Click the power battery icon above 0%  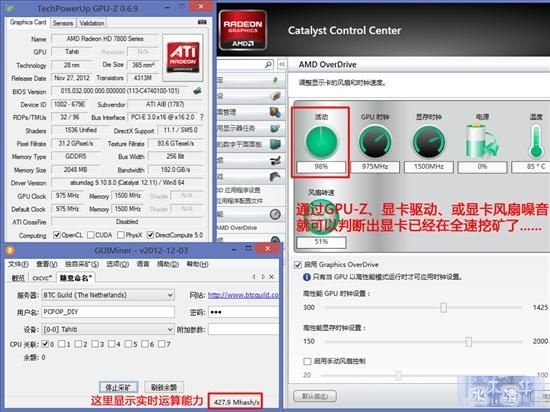(482, 141)
